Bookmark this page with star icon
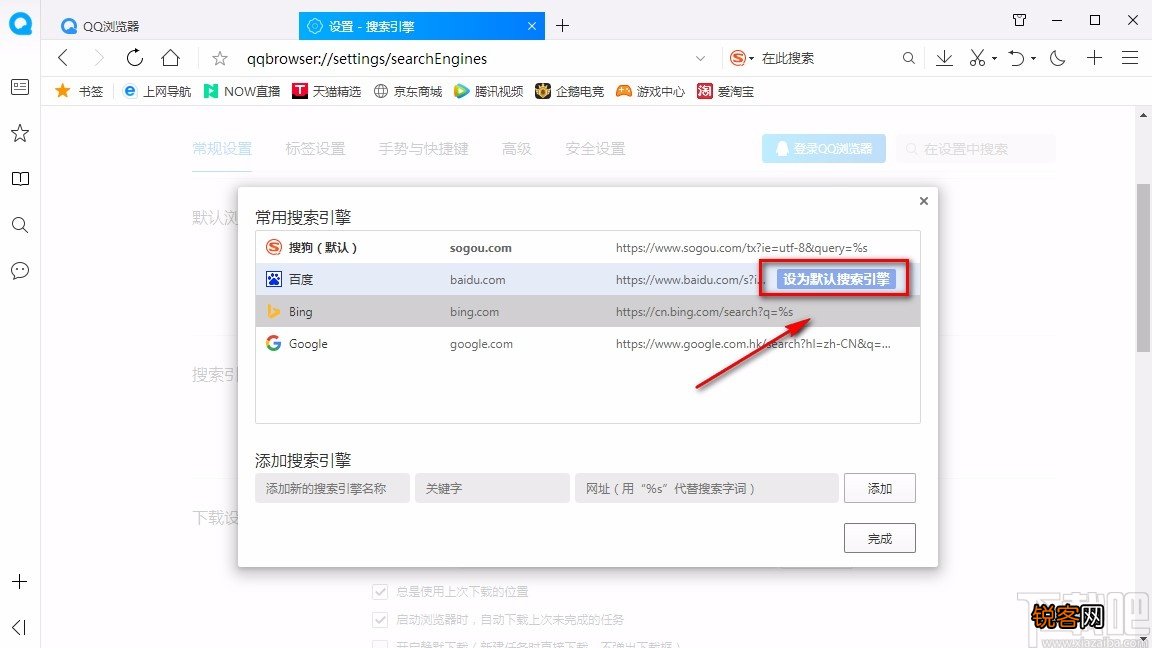Viewport: 1152px width, 648px height. click(220, 58)
